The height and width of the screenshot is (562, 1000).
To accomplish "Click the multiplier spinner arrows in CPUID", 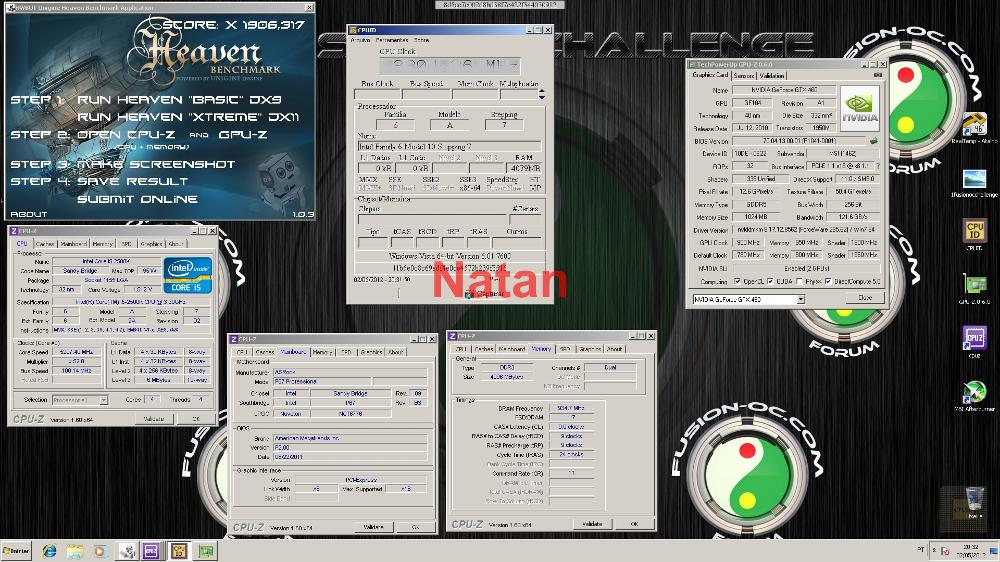I will click(x=541, y=94).
